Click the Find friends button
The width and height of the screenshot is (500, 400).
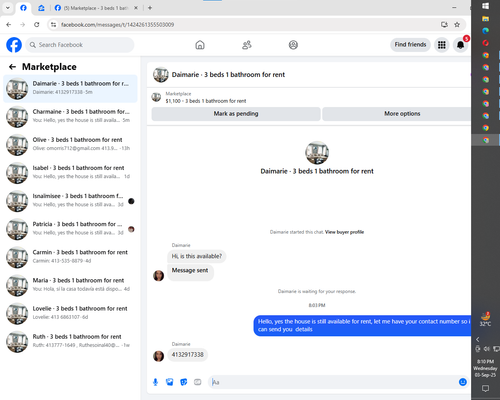410,45
